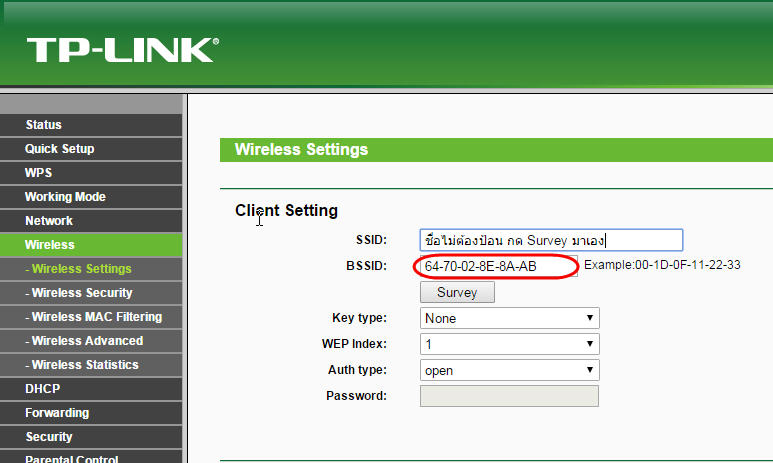The width and height of the screenshot is (773, 463).
Task: Open the WEP Index dropdown
Action: pos(510,344)
